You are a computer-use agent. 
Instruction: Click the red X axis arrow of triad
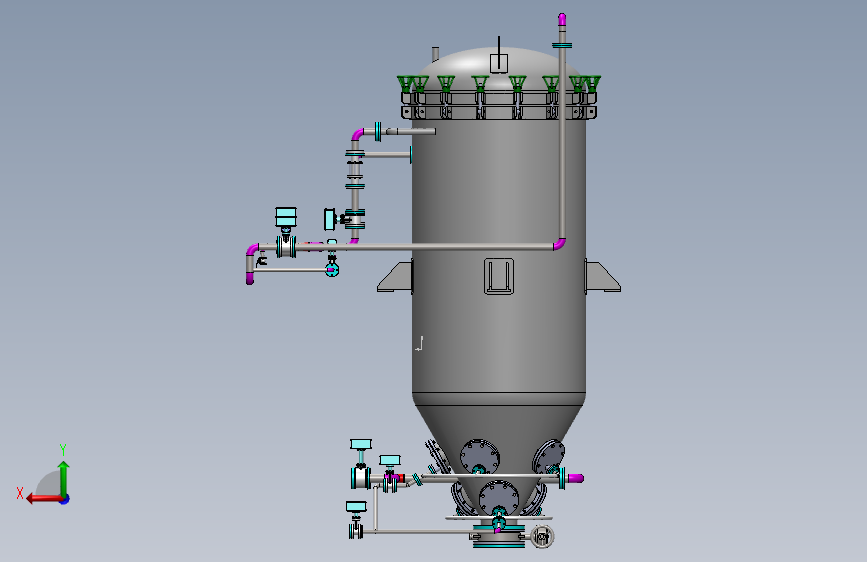pyautogui.click(x=43, y=499)
